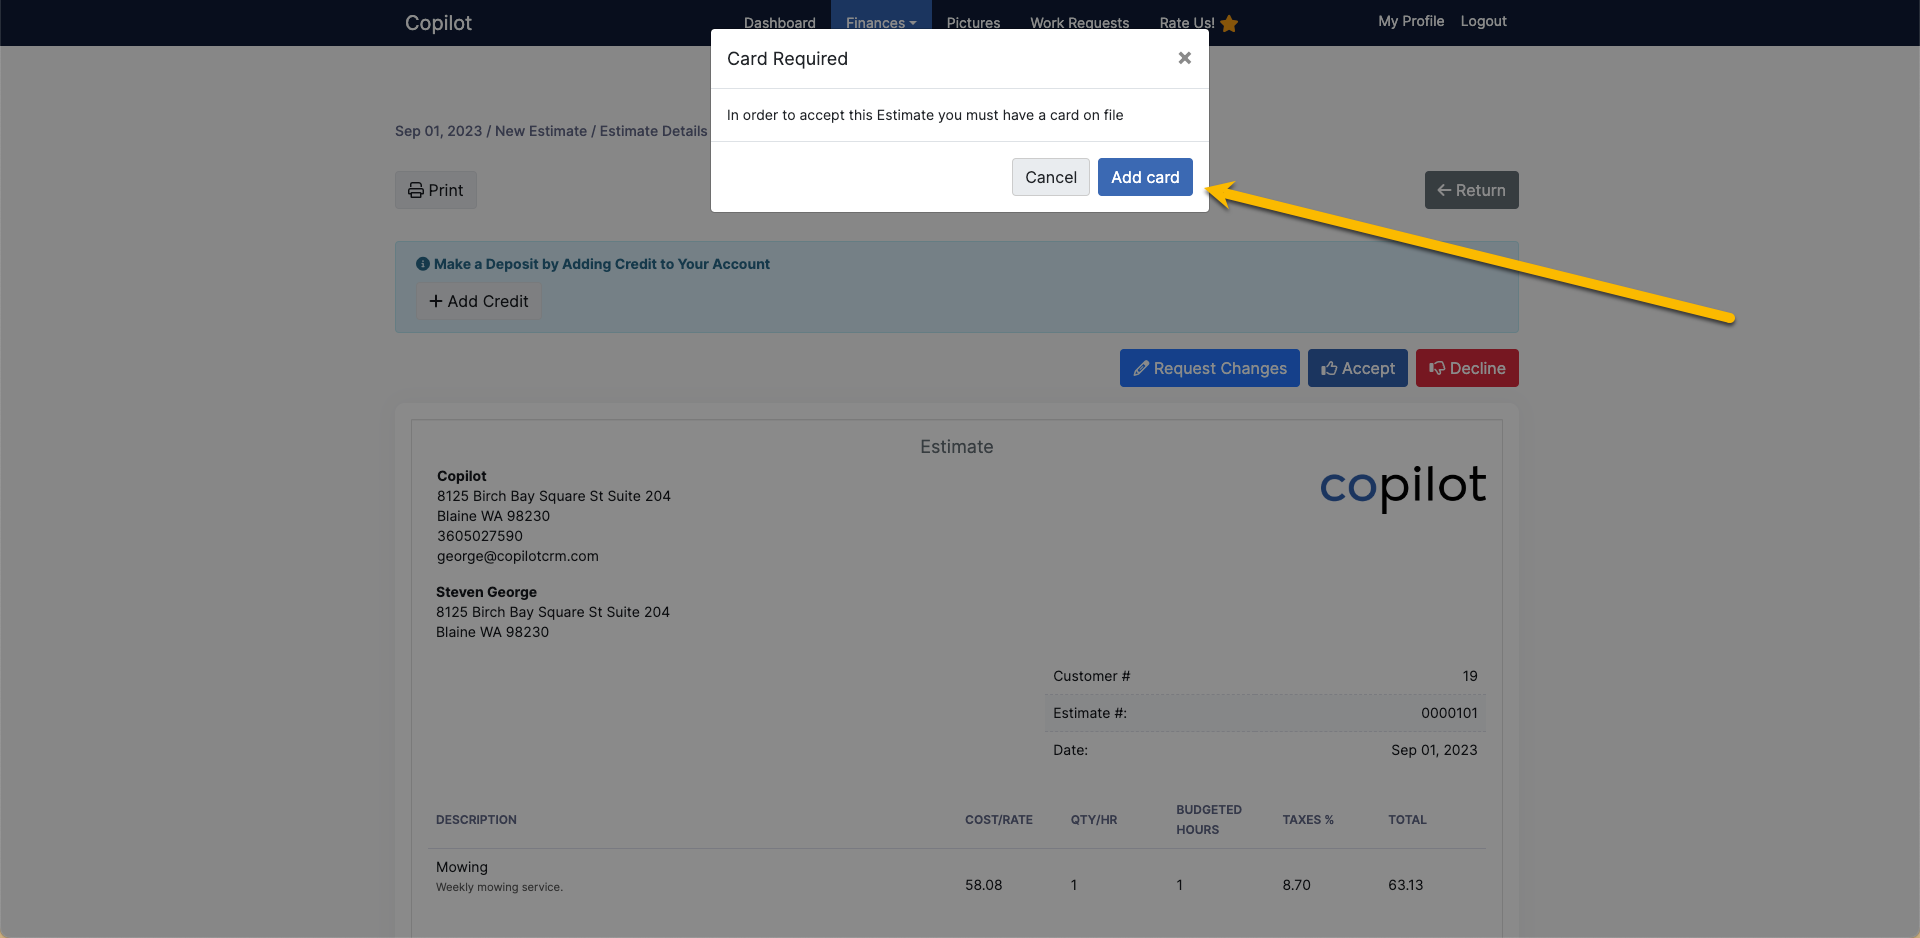Open the Pictures page
The width and height of the screenshot is (1920, 938).
pyautogui.click(x=973, y=23)
